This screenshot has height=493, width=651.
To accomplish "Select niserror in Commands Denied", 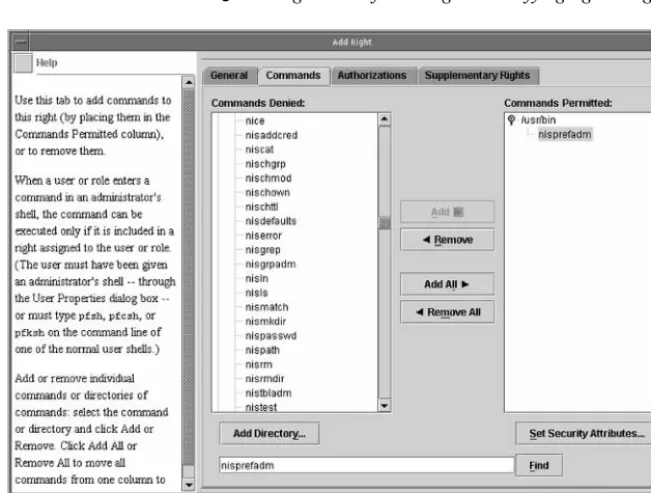I will click(263, 235).
